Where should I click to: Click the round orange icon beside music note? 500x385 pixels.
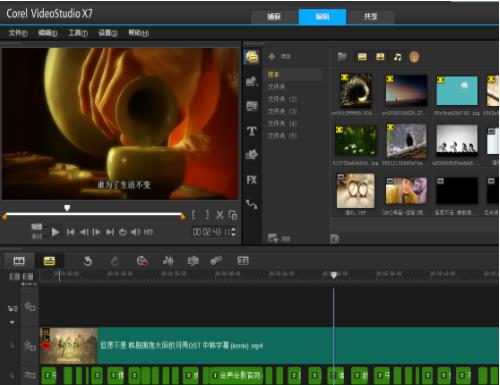(414, 57)
